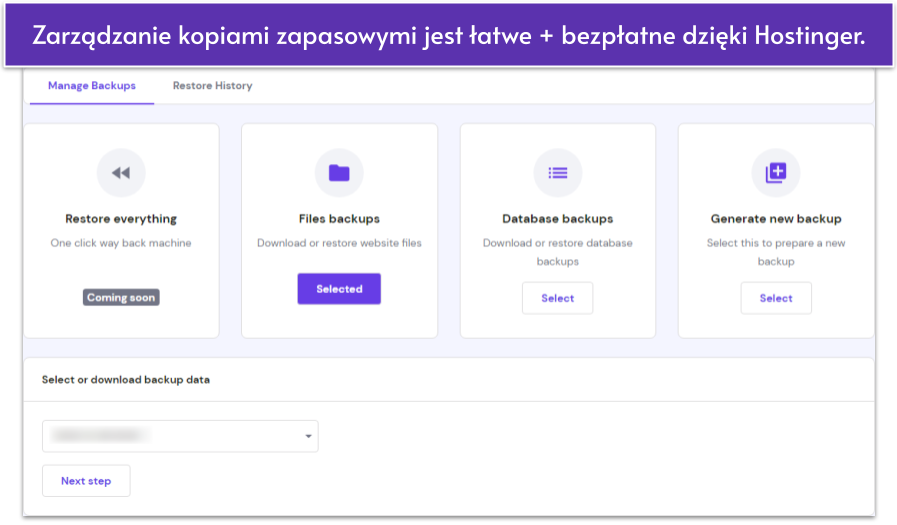897x525 pixels.
Task: Click 'Select or download backup data' heading
Action: tap(125, 380)
